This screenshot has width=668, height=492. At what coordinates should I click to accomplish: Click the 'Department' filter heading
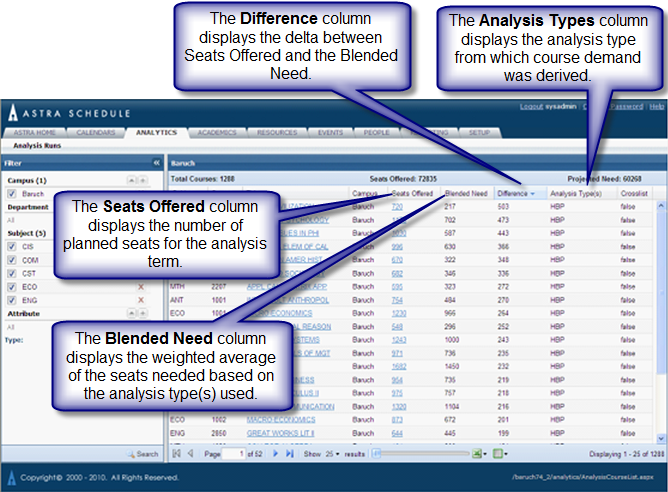tap(28, 207)
